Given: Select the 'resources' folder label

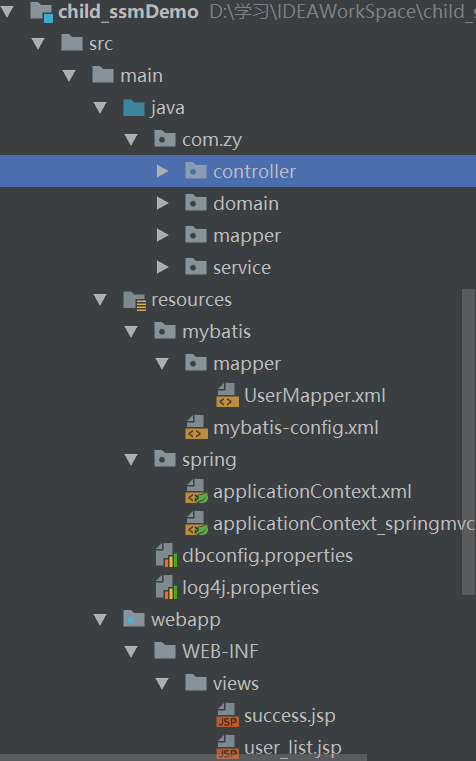Looking at the screenshot, I should (x=192, y=299).
